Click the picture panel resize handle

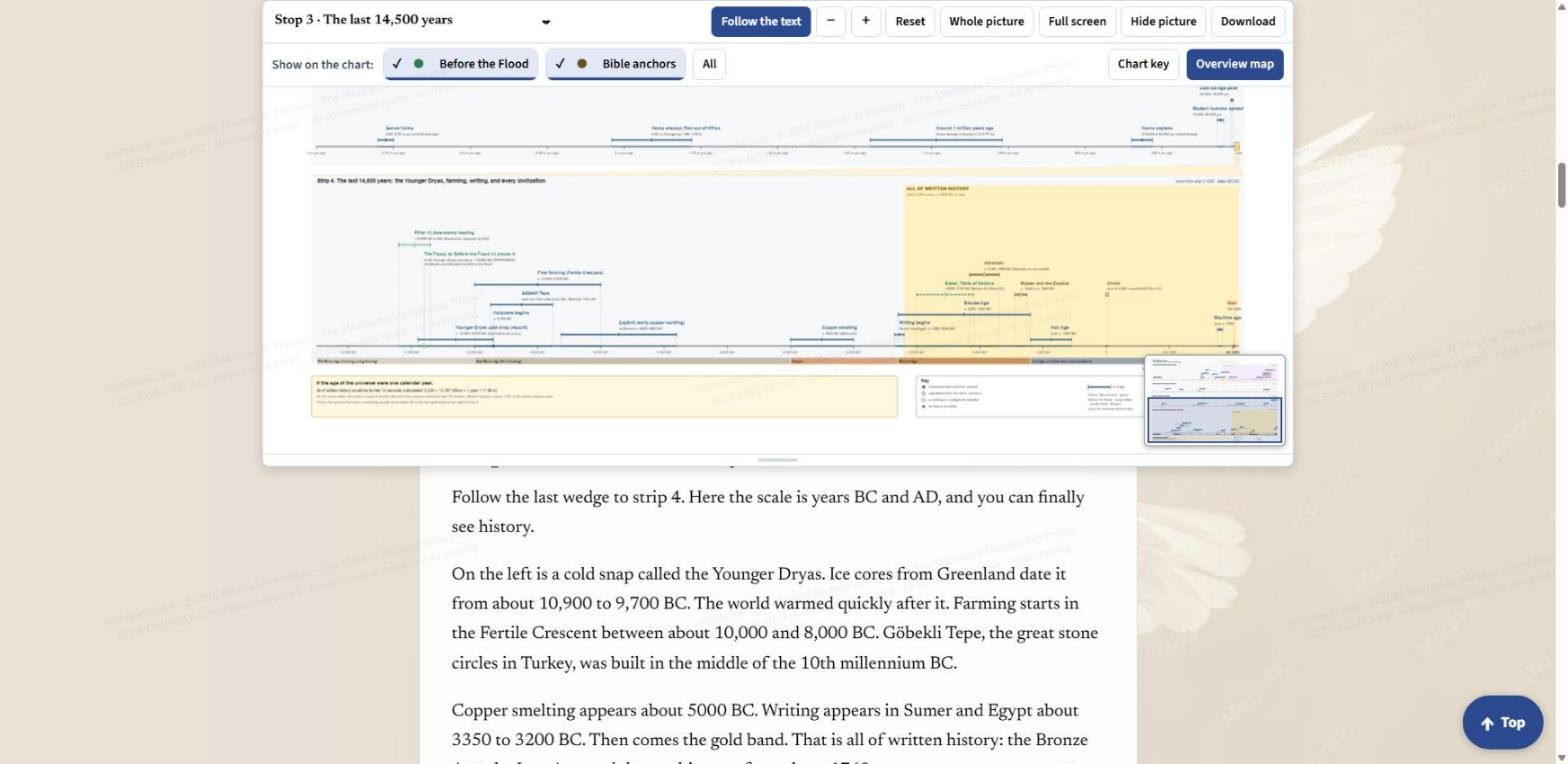click(778, 460)
